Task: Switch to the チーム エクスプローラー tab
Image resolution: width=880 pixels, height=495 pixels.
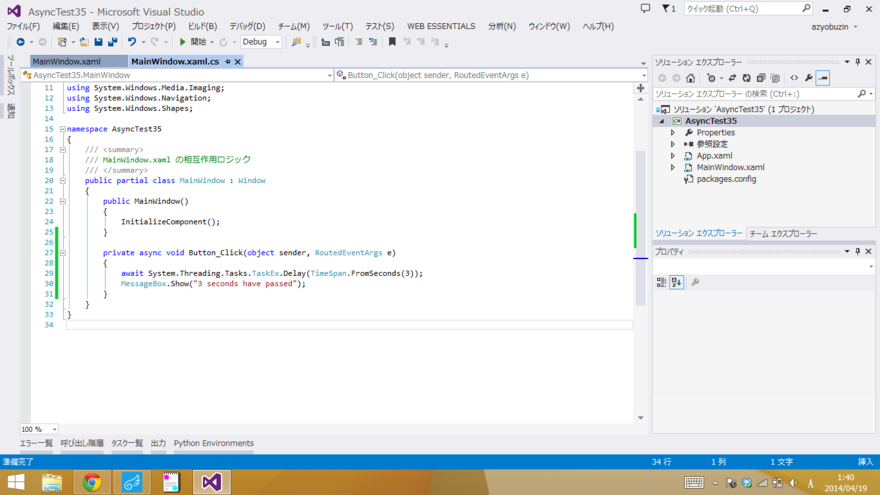Action: point(783,233)
